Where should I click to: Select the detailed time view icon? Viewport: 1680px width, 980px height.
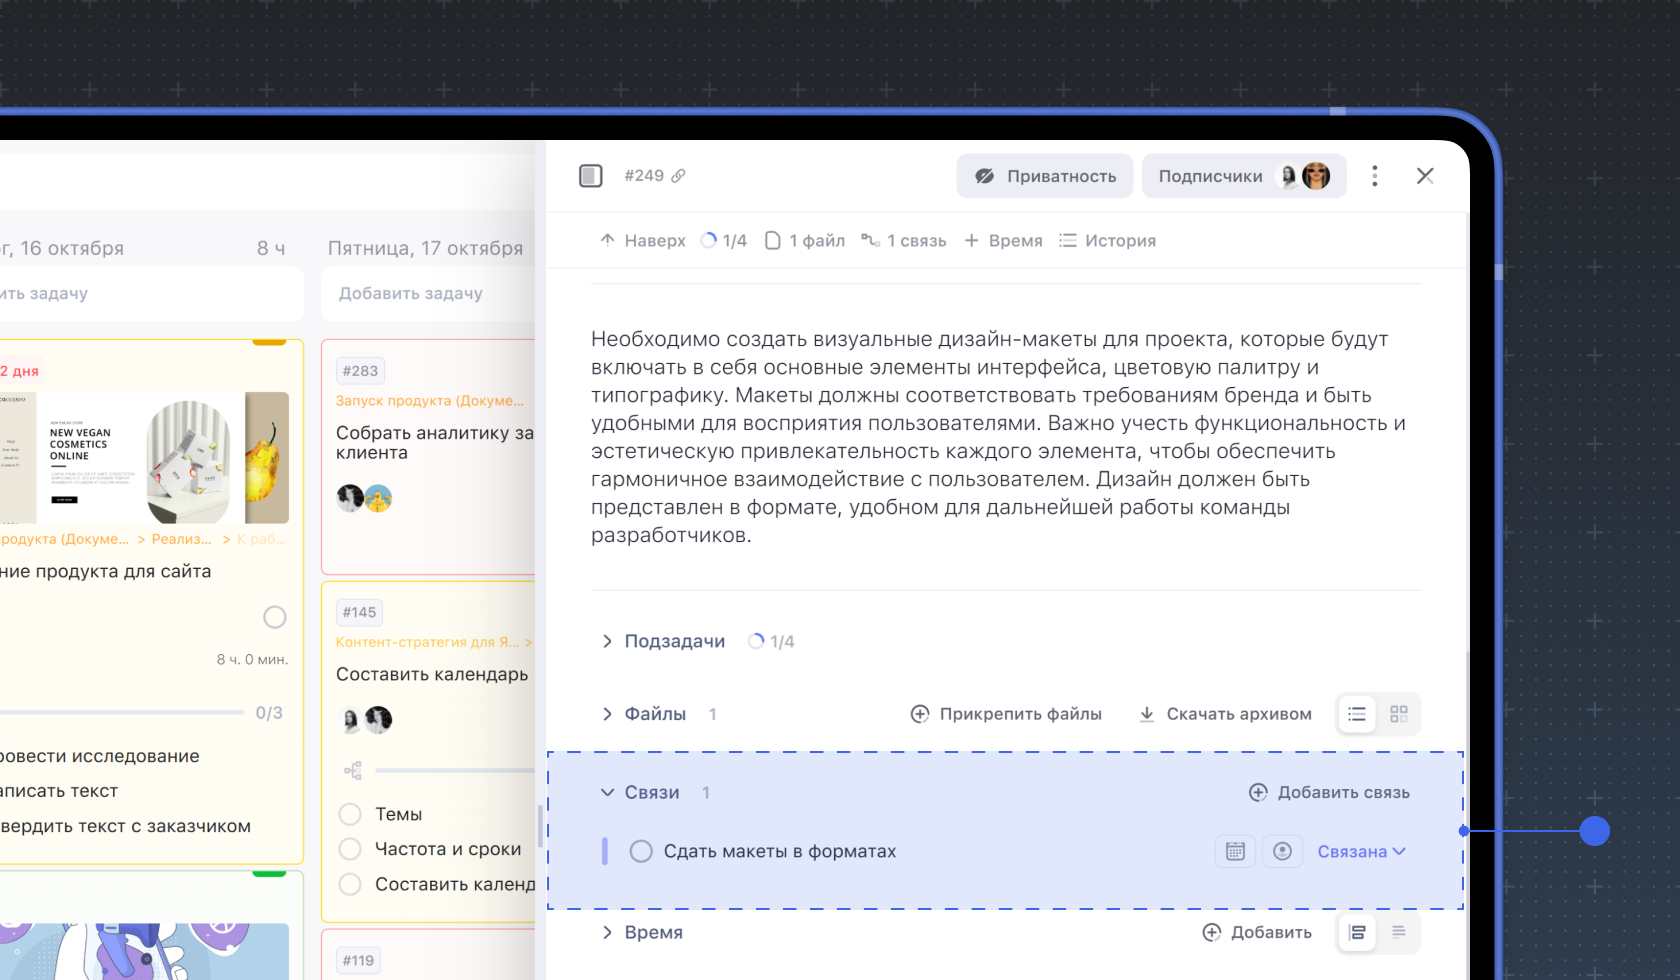pyautogui.click(x=1357, y=932)
